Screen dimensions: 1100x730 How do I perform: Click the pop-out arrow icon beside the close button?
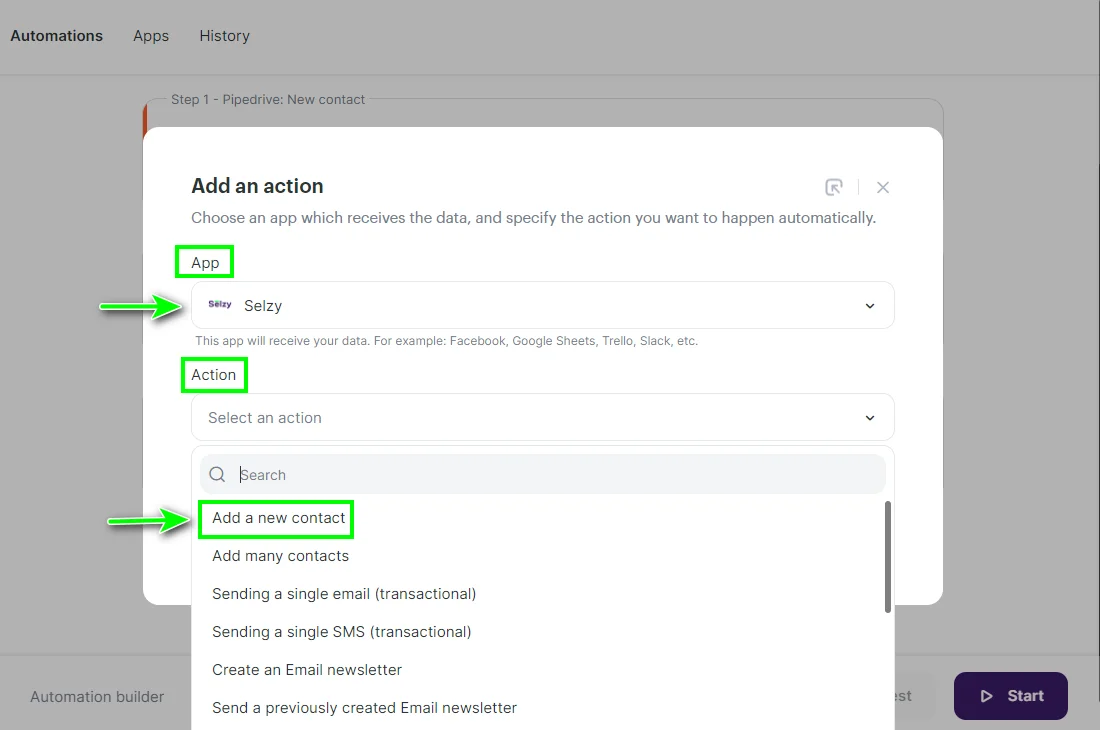click(x=834, y=187)
